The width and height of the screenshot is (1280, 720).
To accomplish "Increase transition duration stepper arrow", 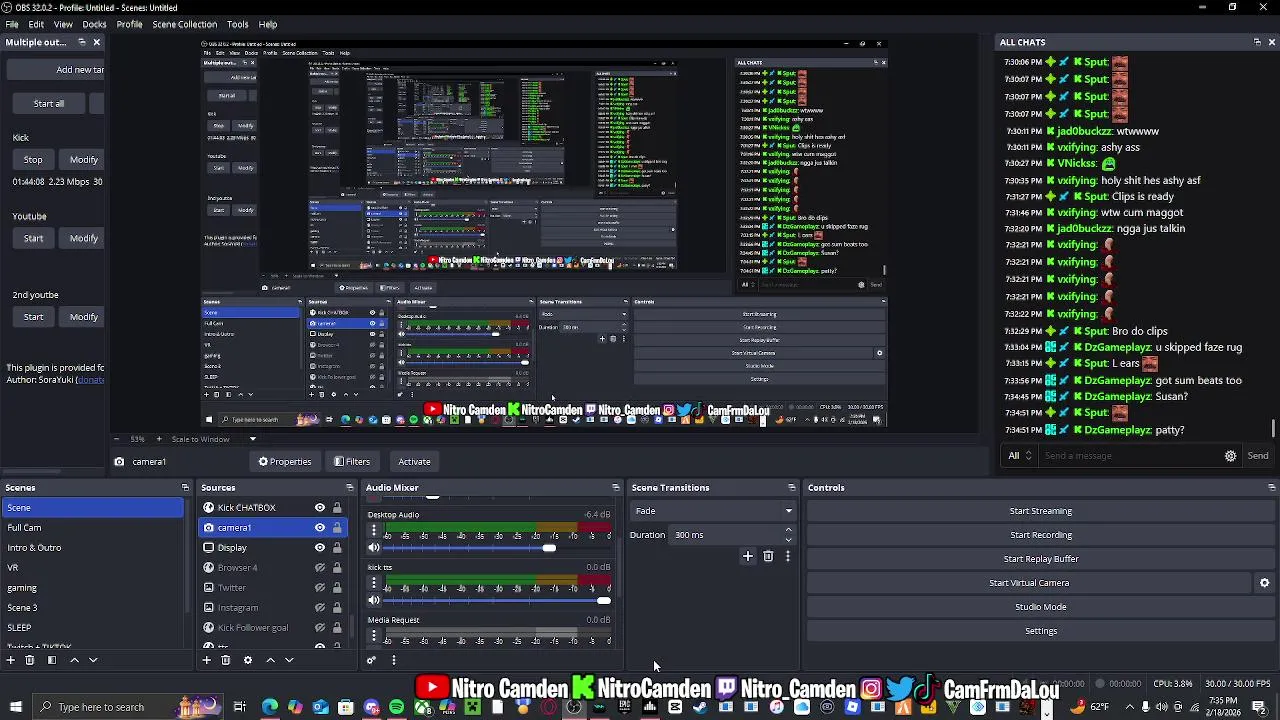I will point(789,530).
